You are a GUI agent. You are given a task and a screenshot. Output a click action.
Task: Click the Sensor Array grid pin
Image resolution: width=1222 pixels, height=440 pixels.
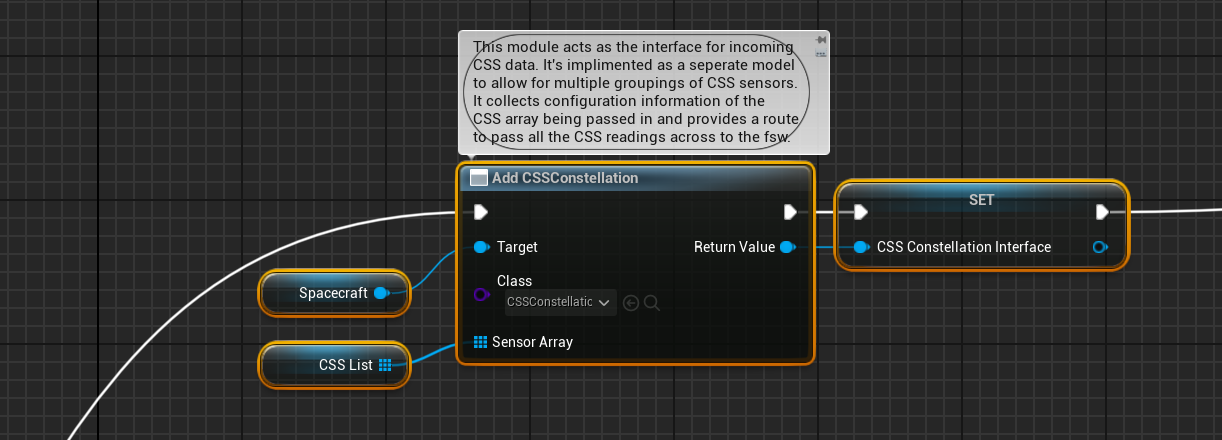pos(480,342)
